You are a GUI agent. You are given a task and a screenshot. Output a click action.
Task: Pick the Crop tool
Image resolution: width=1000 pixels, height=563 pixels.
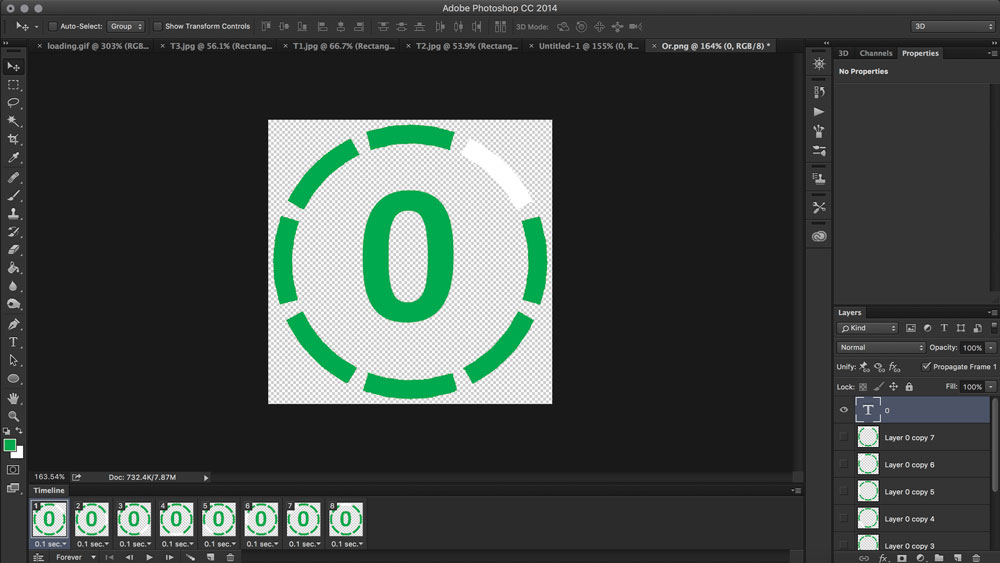click(x=14, y=139)
